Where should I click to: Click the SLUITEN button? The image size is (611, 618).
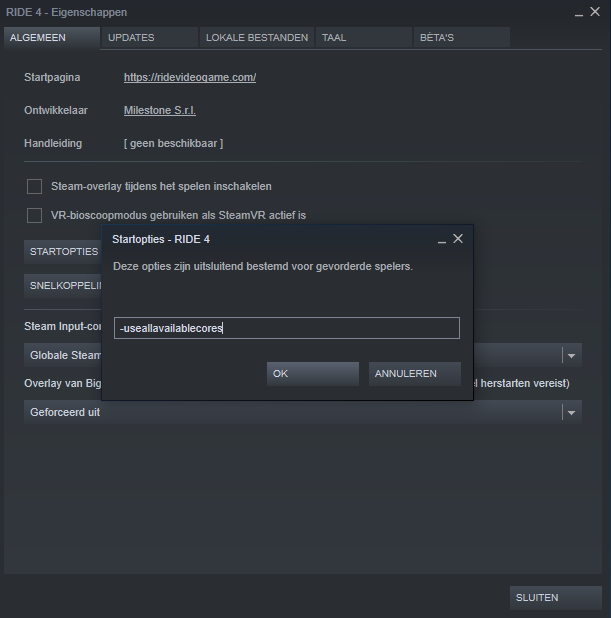[556, 598]
